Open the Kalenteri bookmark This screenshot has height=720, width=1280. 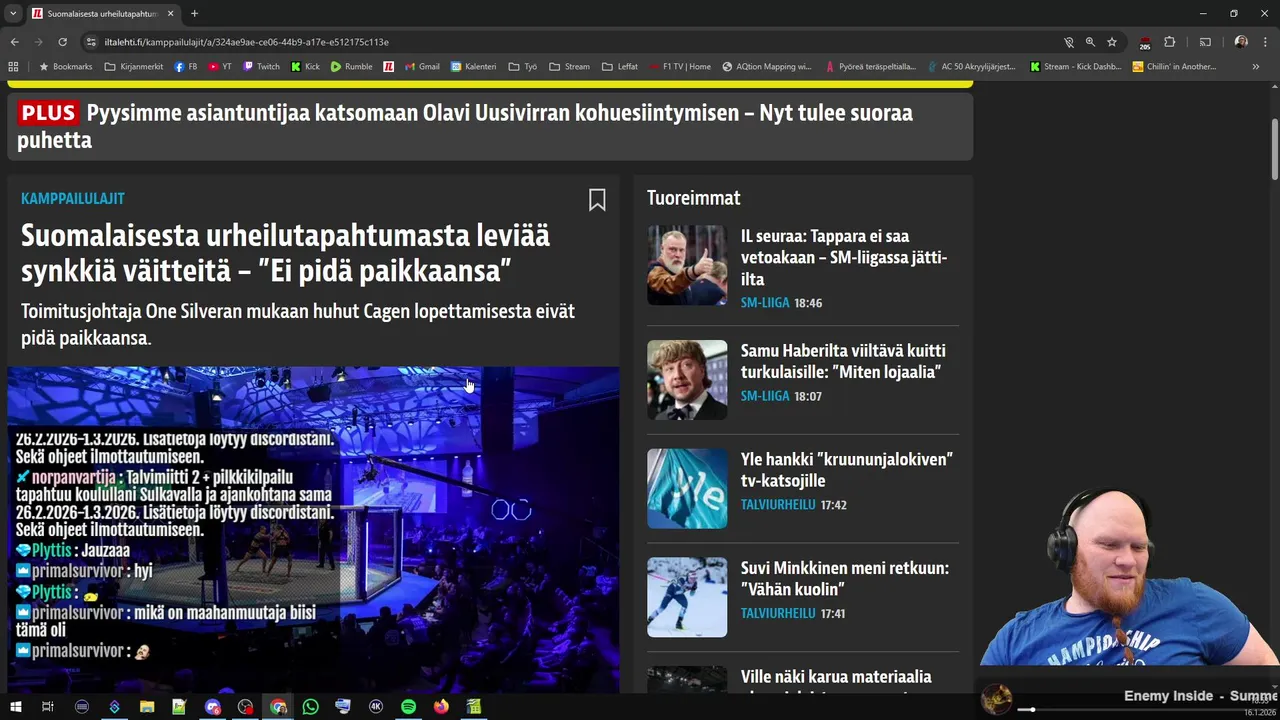coord(473,67)
